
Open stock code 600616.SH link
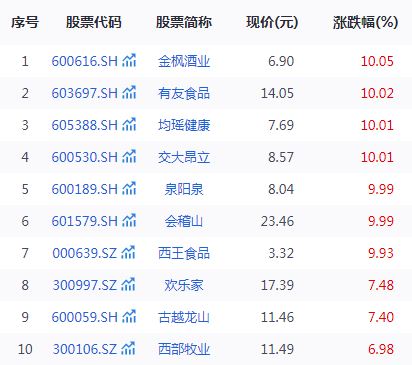(x=85, y=61)
